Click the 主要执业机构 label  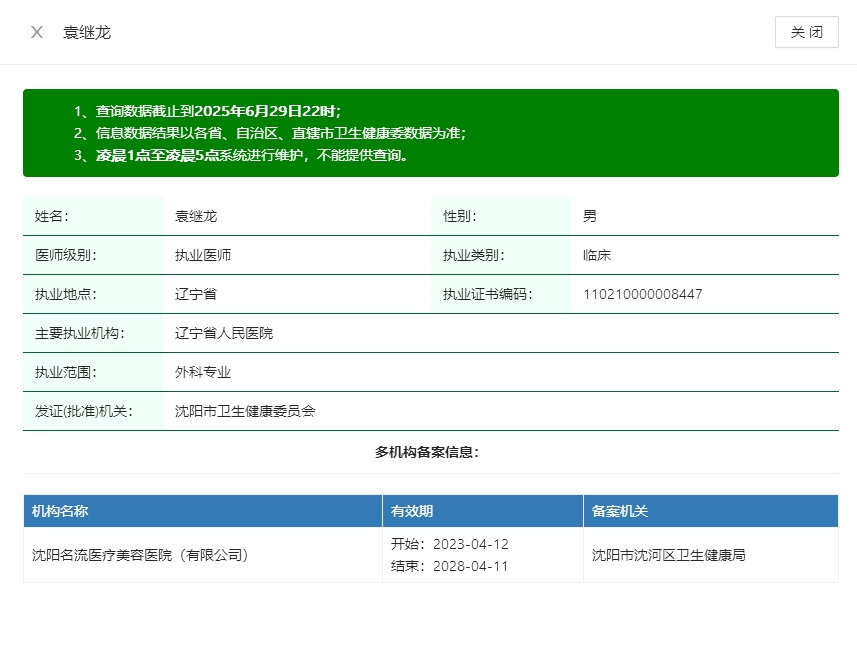point(80,333)
